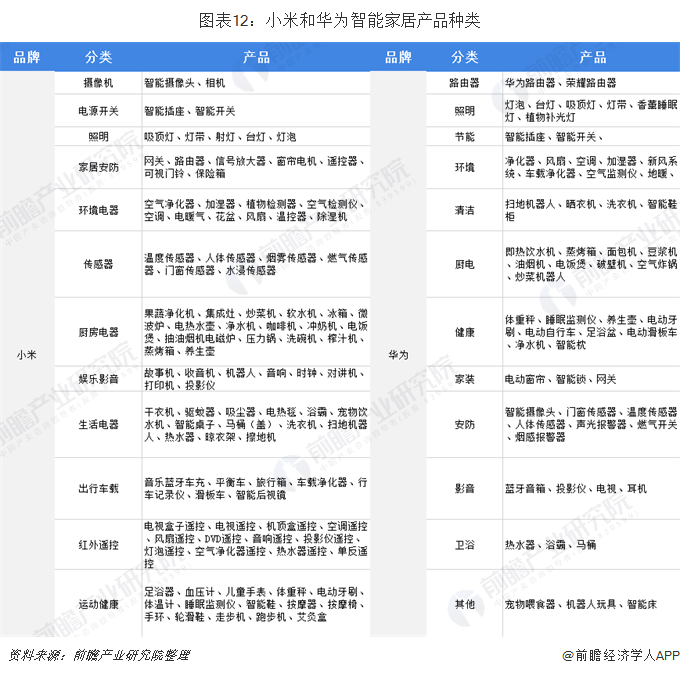Select product cell 电动窗帘、智能锁、网关

(591, 379)
